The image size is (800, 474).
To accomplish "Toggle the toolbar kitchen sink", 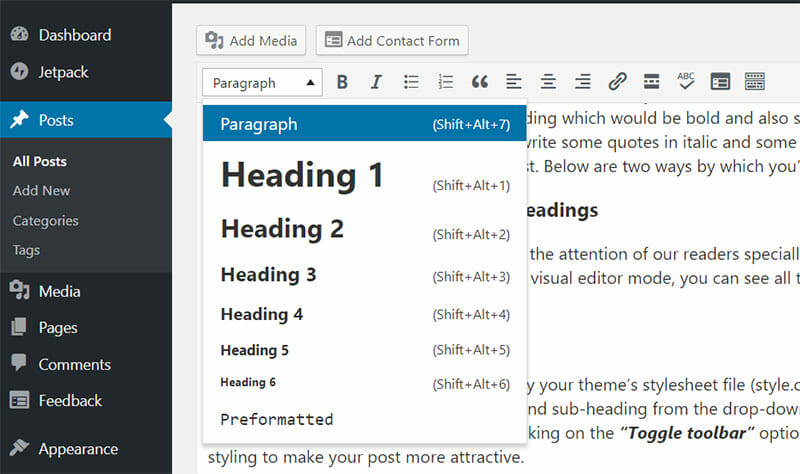I will 754,82.
